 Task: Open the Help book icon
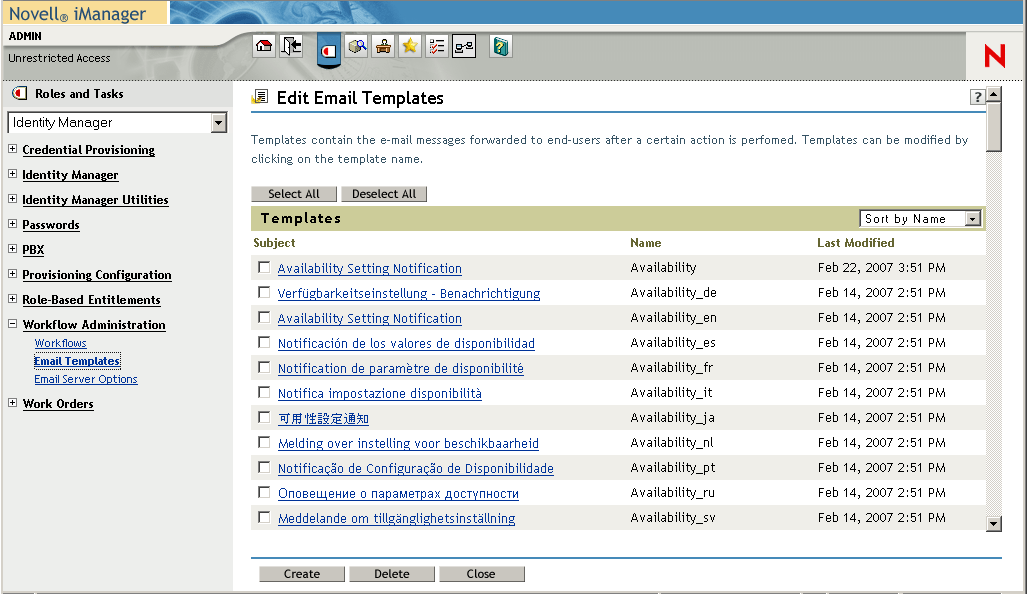500,46
